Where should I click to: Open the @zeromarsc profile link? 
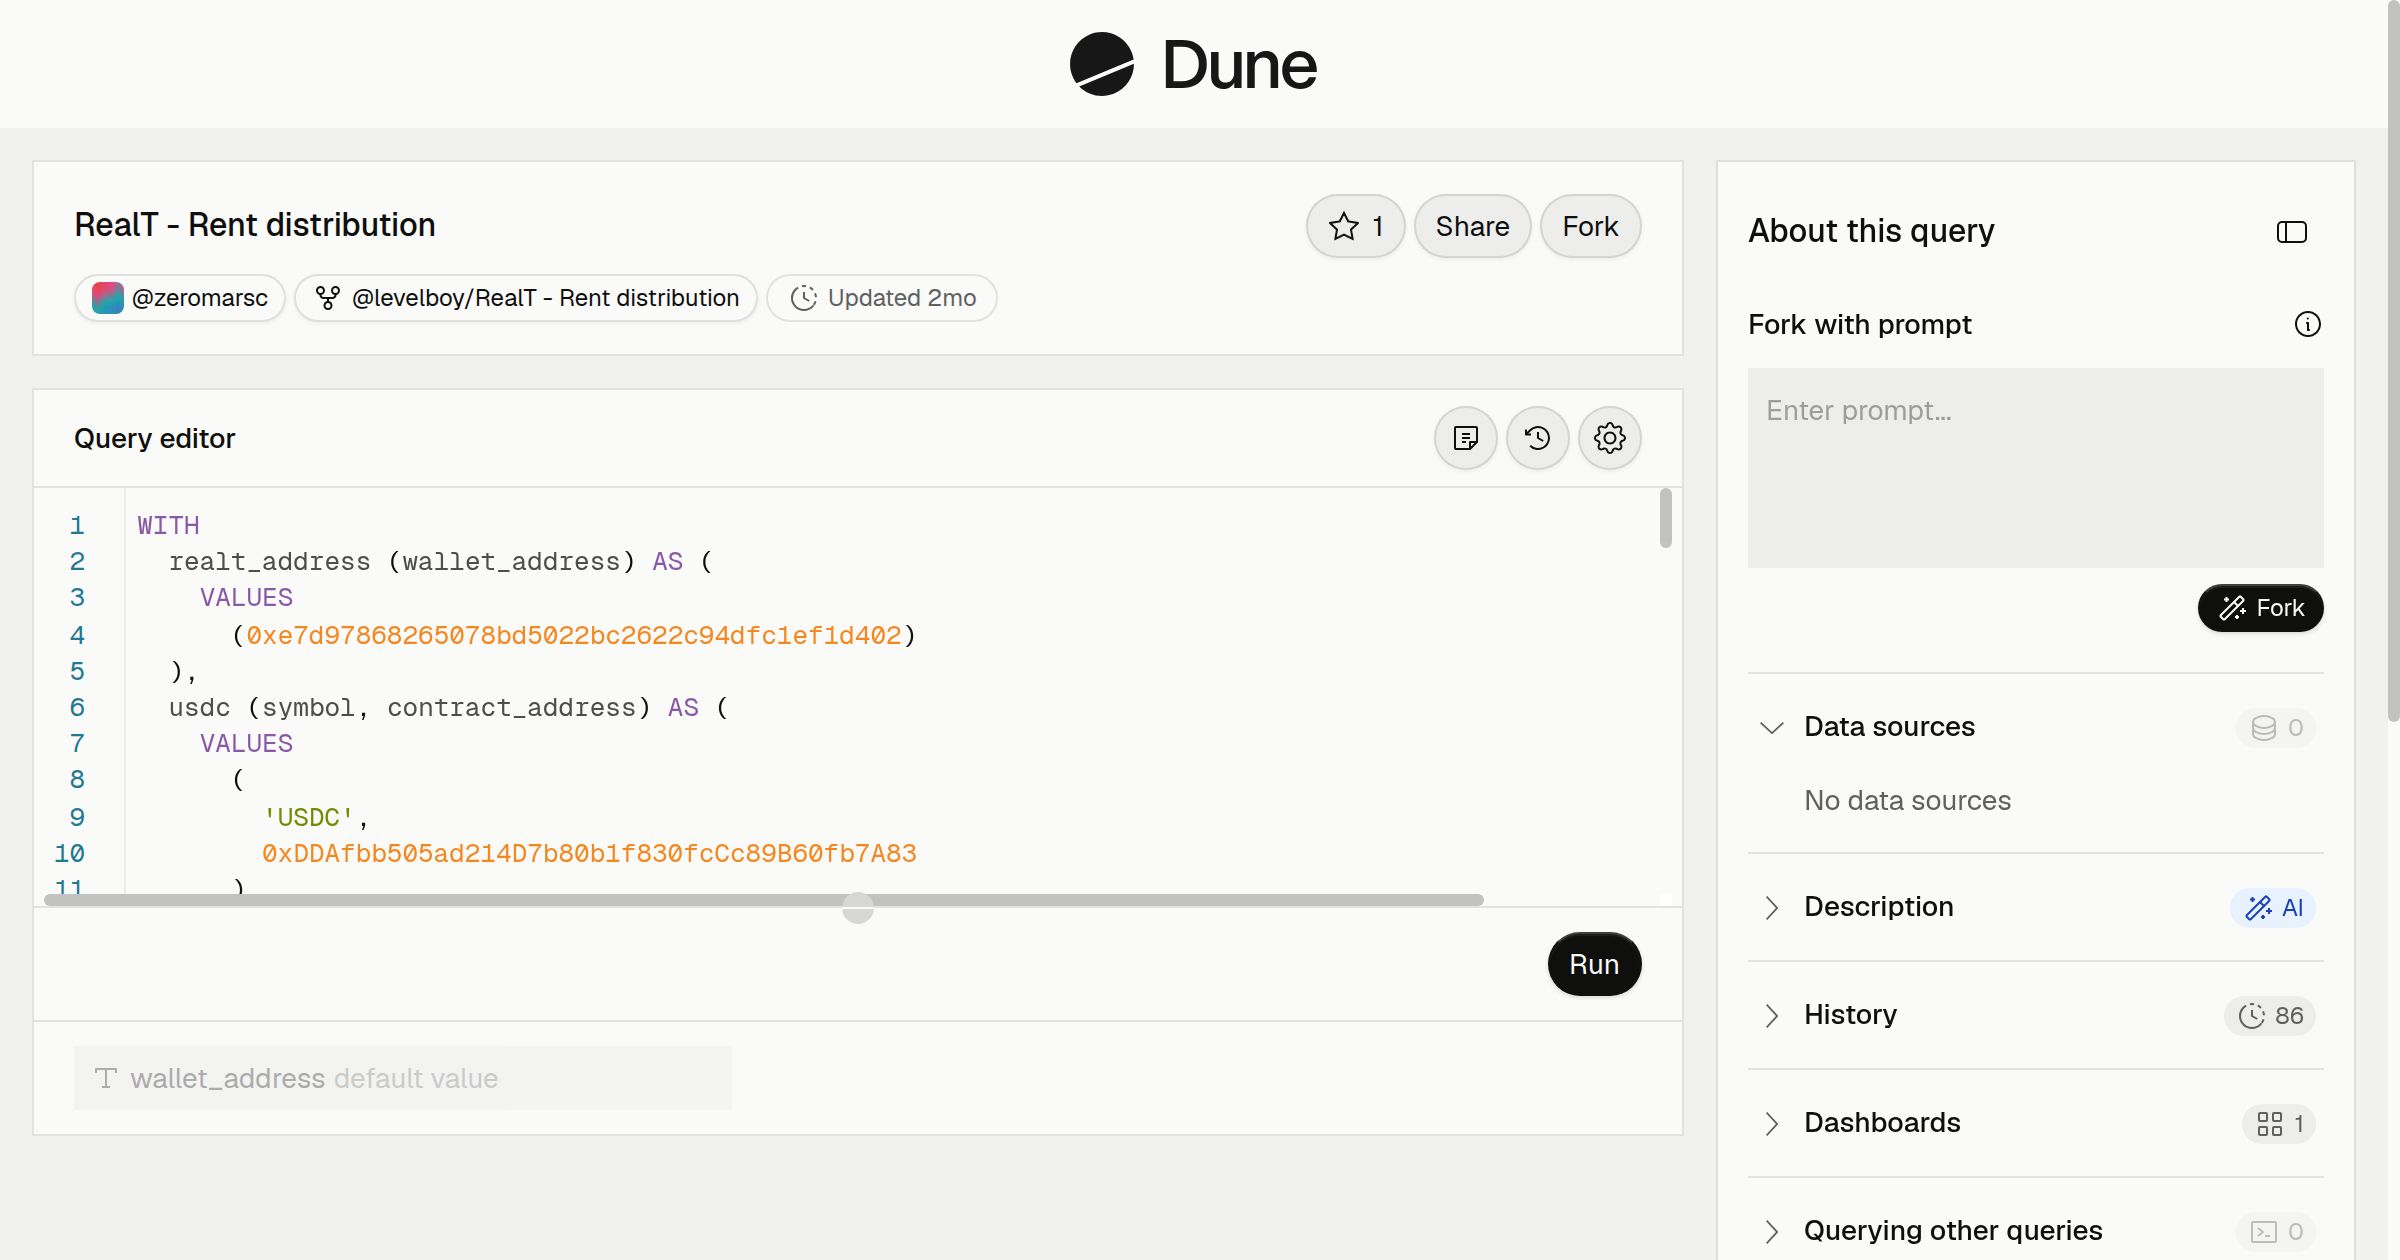pos(180,298)
